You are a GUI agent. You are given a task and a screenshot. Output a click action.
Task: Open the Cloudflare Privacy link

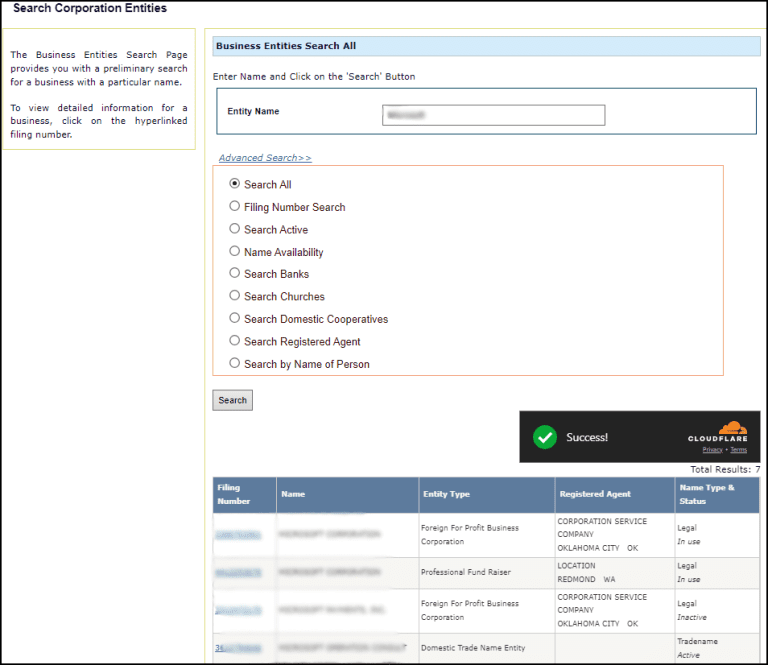[712, 450]
